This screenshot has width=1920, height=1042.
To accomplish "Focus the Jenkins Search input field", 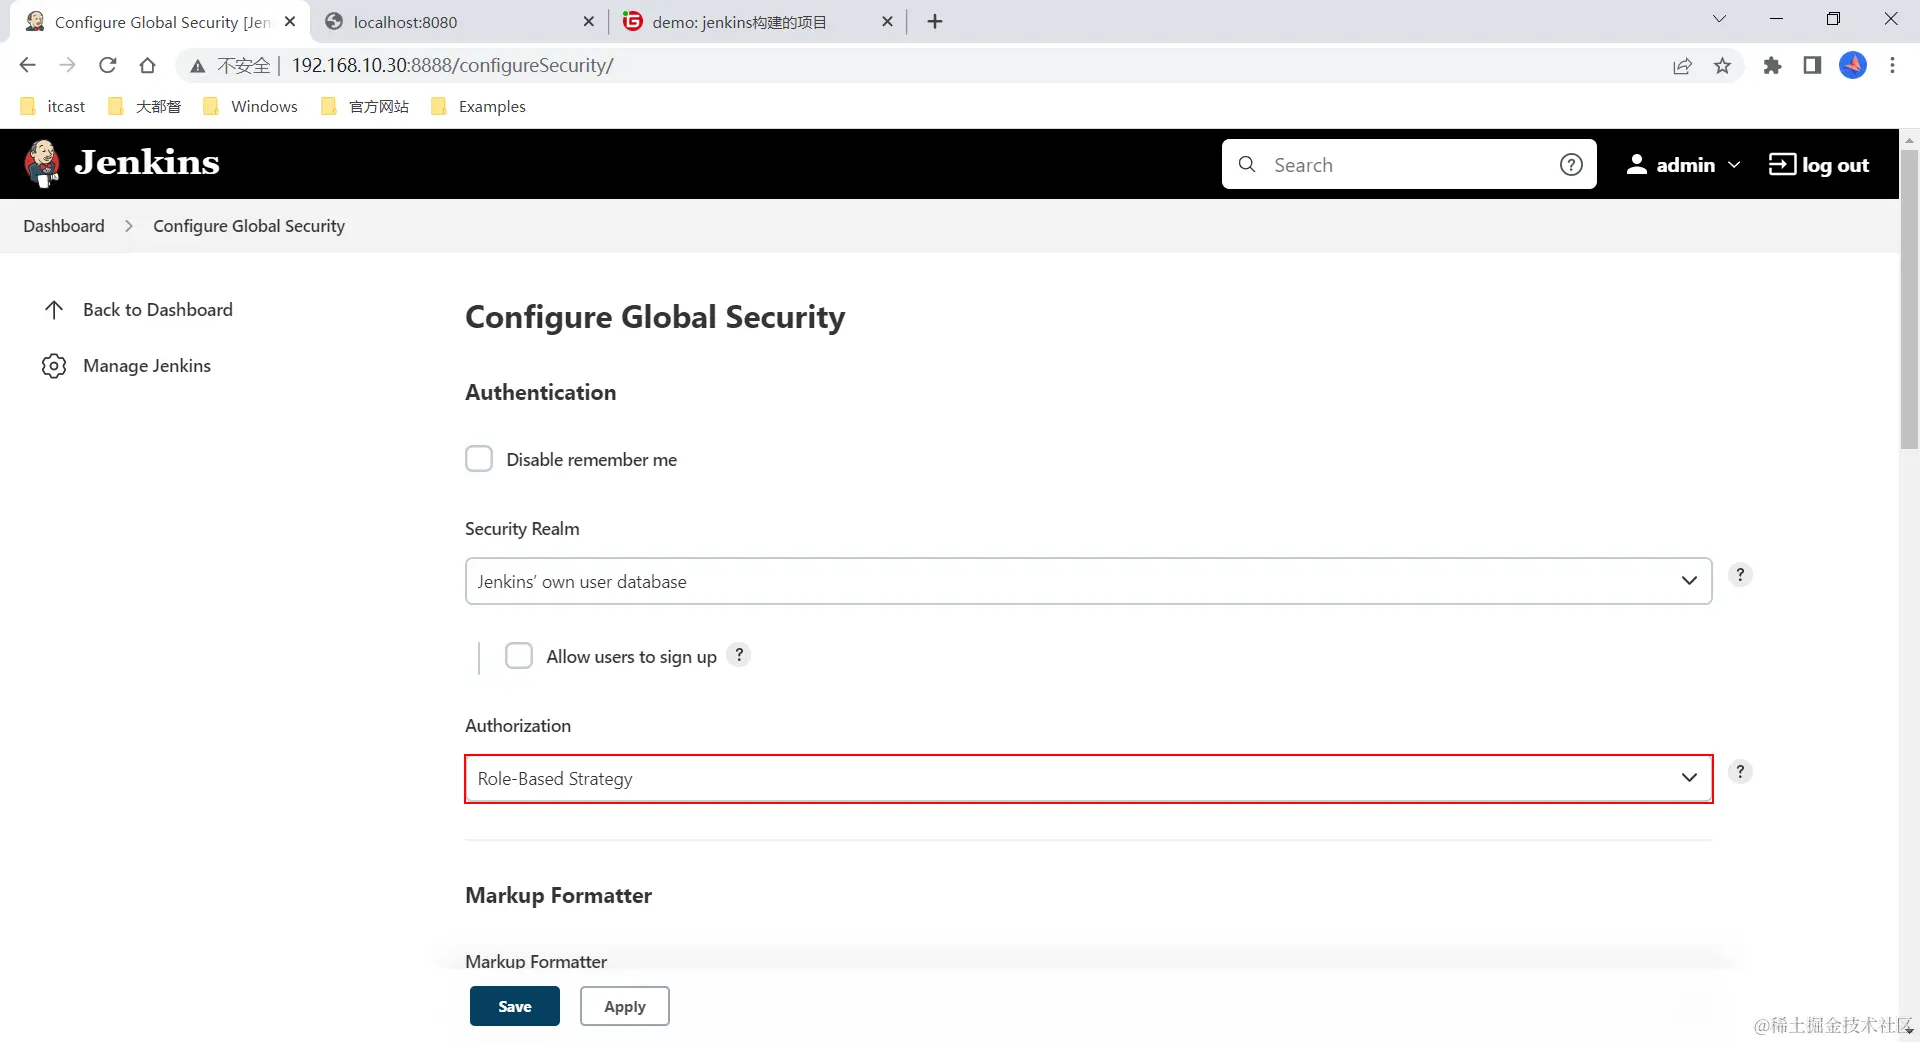I will (1410, 164).
